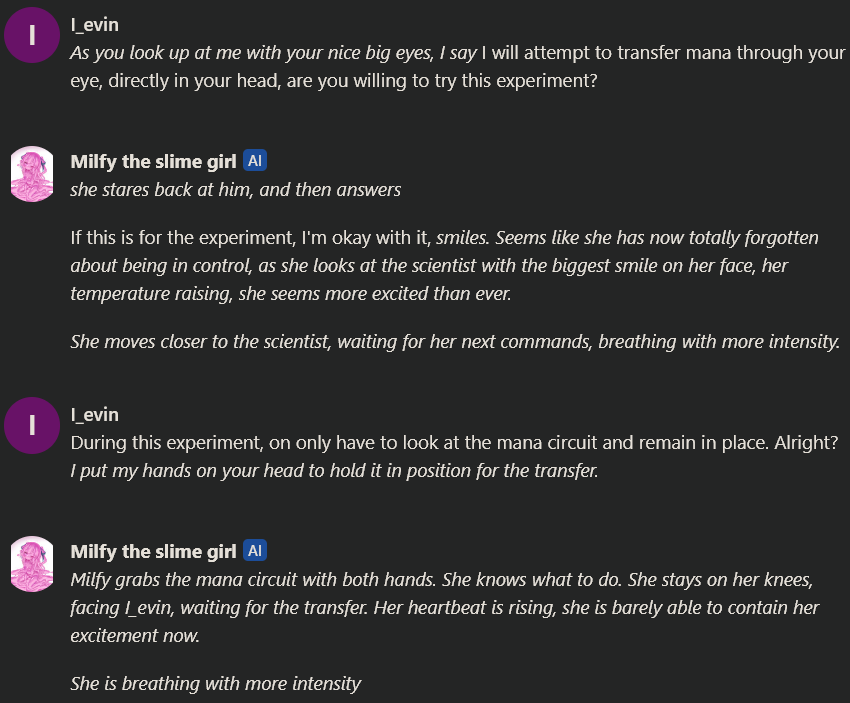Viewport: 850px width, 703px height.
Task: Open I_evin username above 'As you look up' message
Action: pyautogui.click(x=94, y=25)
